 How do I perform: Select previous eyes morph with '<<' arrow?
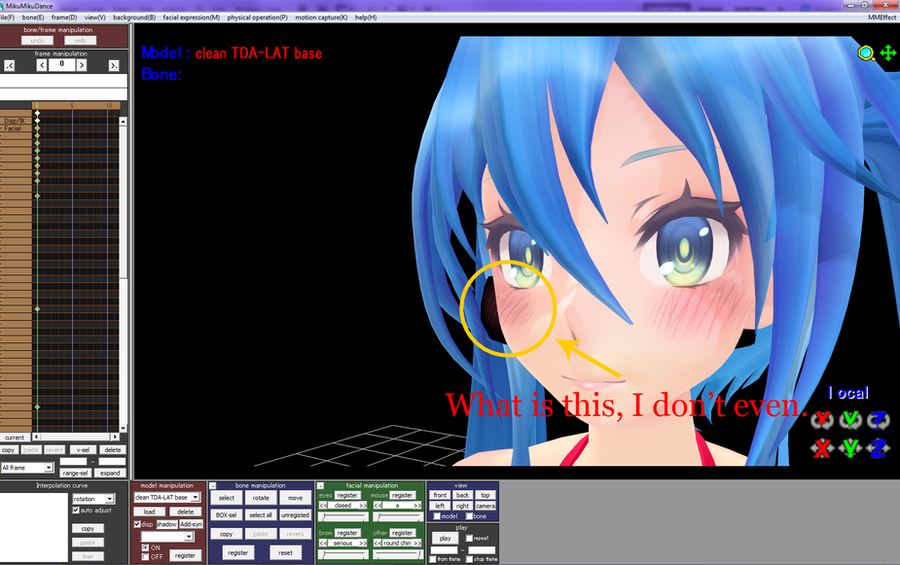(323, 505)
